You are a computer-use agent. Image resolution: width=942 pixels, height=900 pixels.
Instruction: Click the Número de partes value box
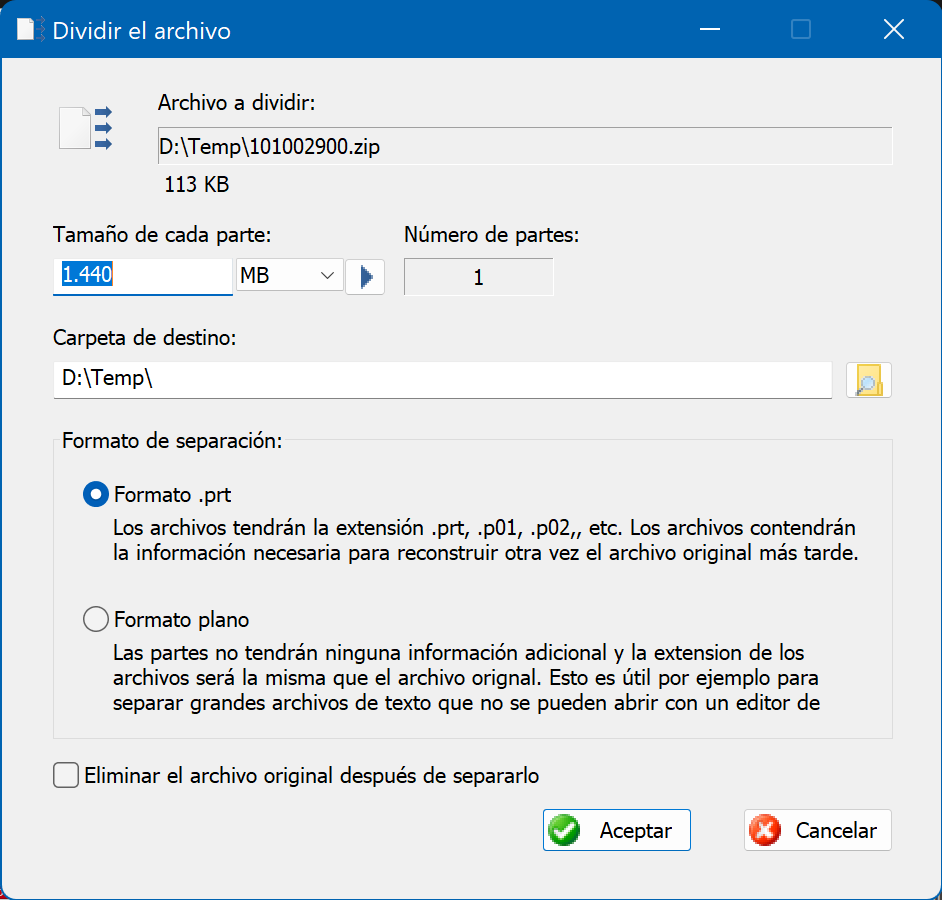[x=479, y=277]
